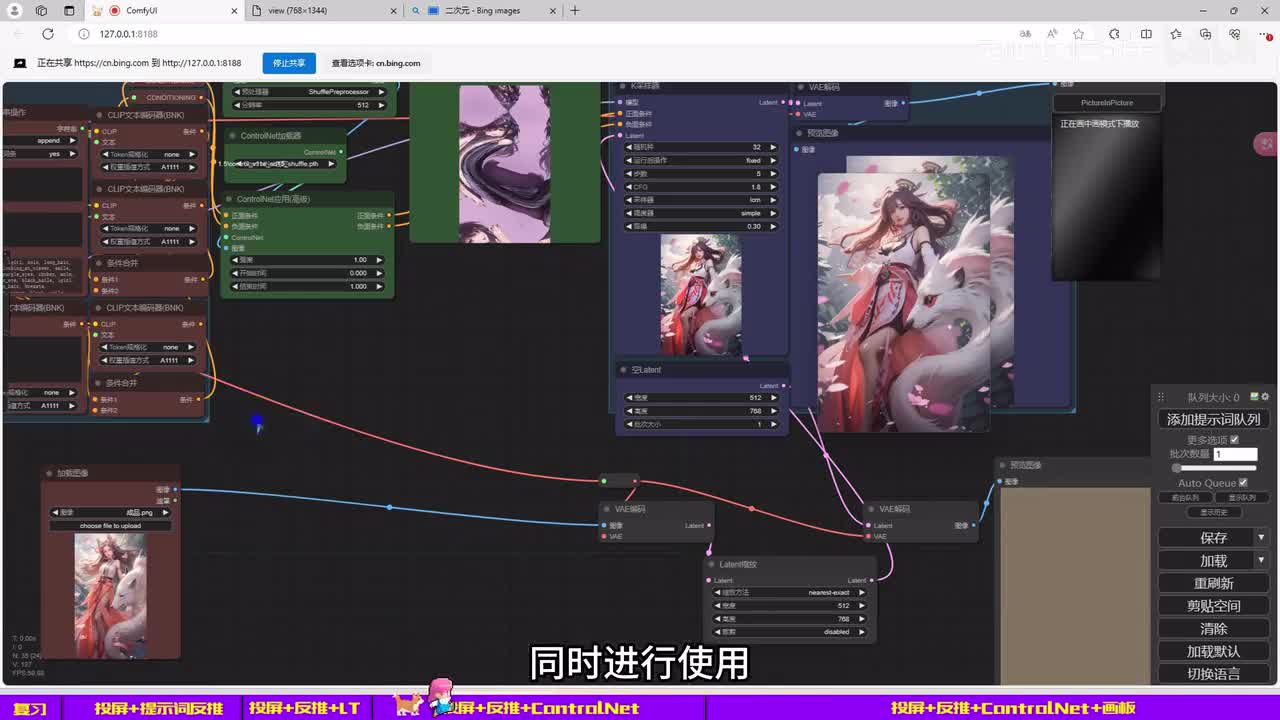Switch to the 二次元 Bing images tab

click(483, 11)
